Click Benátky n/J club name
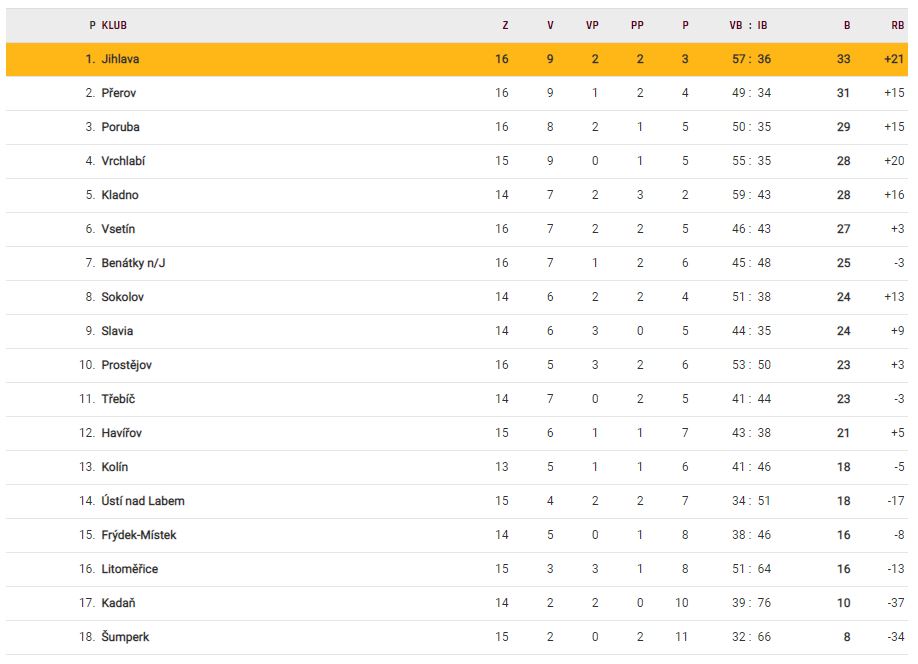Screen dimensions: 918x664 click(x=133, y=263)
